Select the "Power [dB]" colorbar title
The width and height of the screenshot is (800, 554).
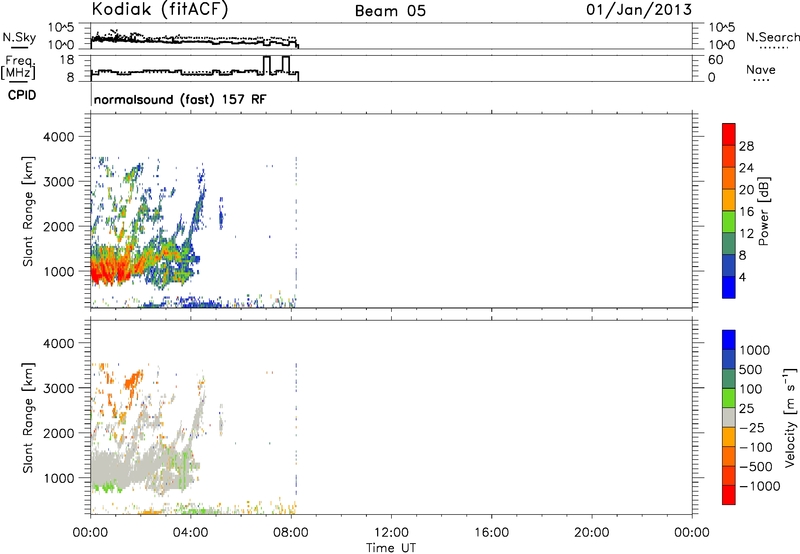(763, 211)
